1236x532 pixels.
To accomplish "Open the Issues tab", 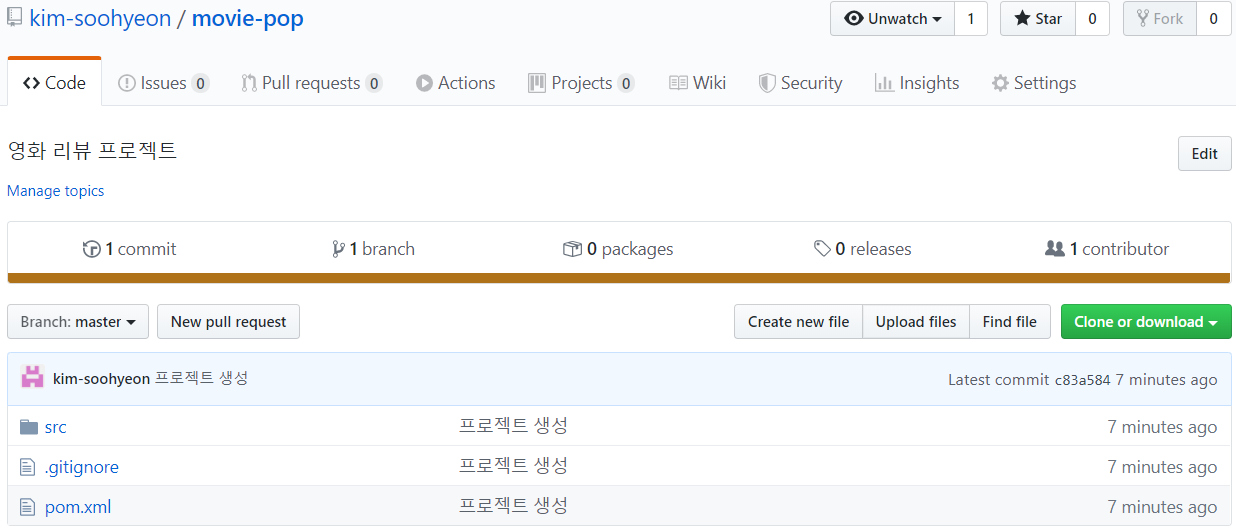I will tap(163, 83).
